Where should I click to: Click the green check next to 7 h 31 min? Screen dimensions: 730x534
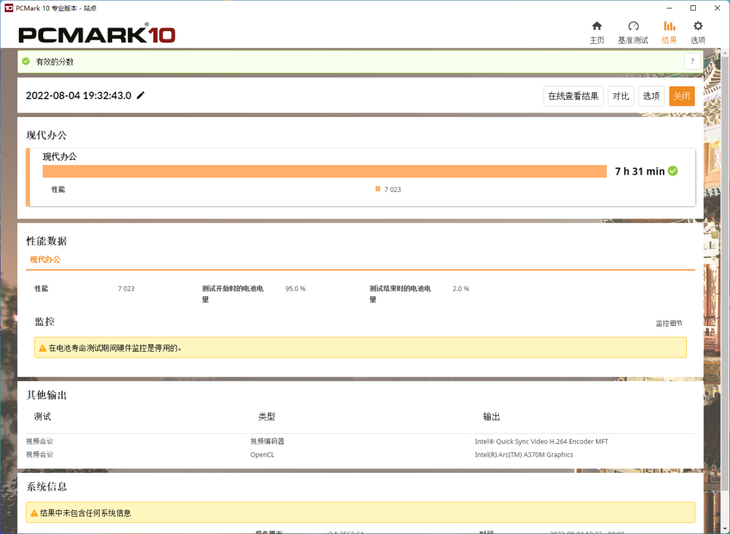(673, 171)
